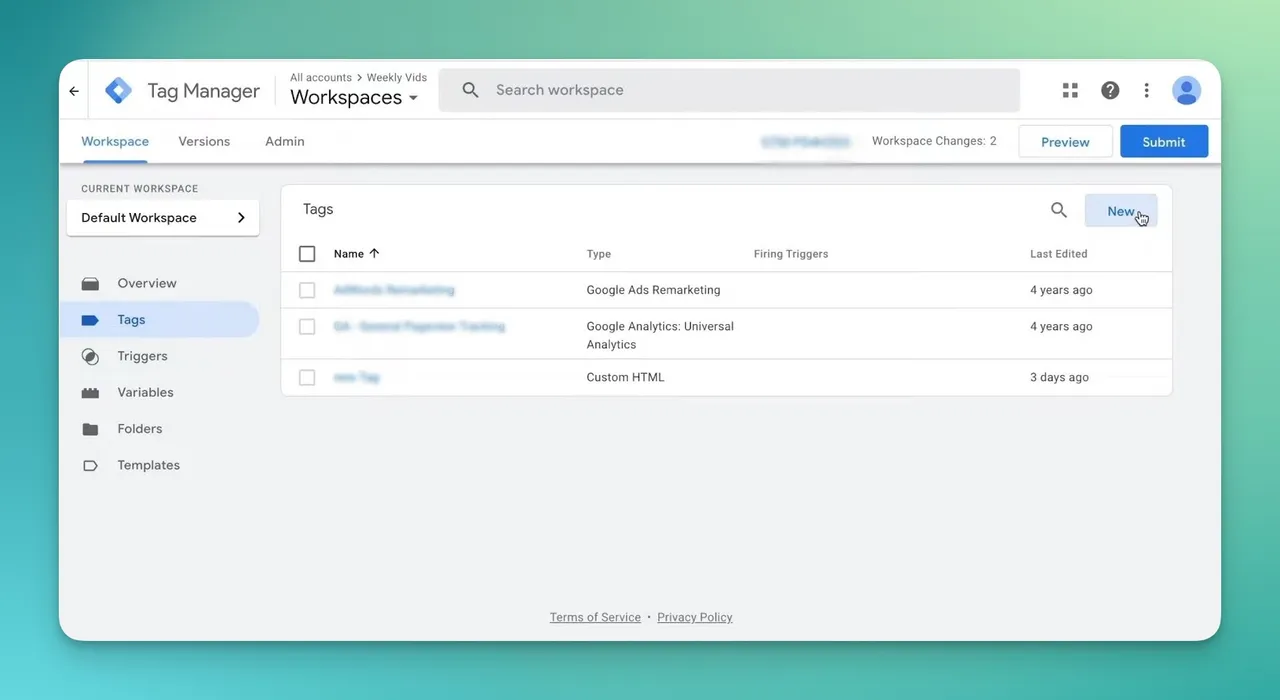Image resolution: width=1280 pixels, height=700 pixels.
Task: Click the Firing Triggers column header
Action: (x=791, y=254)
